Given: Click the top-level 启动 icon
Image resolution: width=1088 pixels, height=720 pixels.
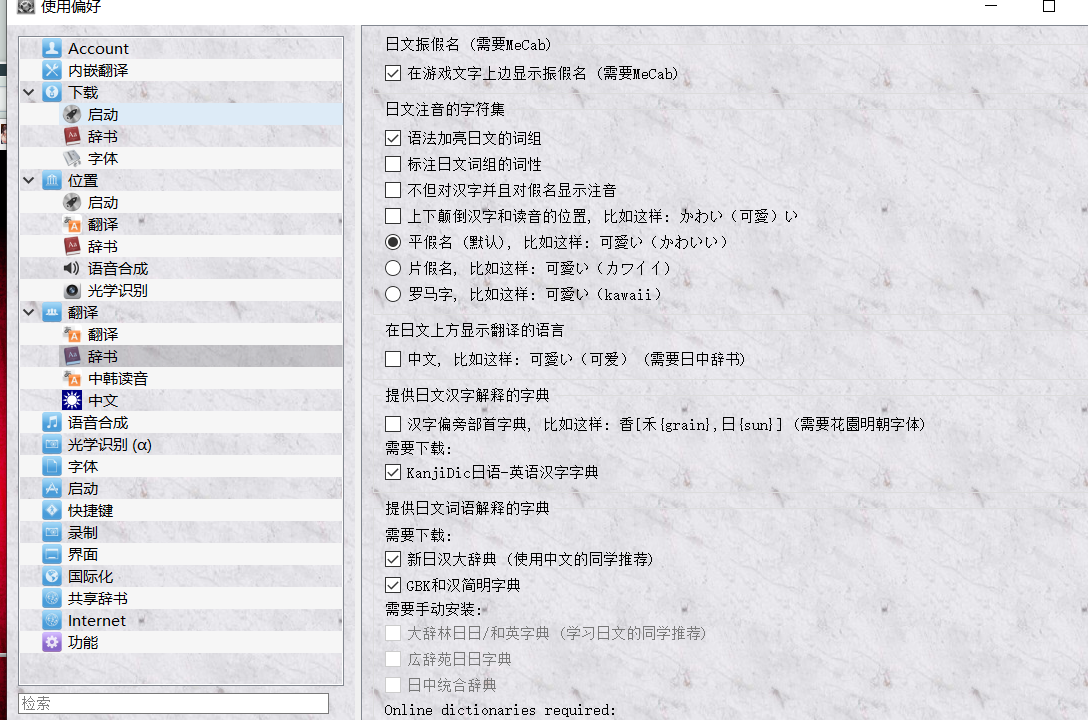Looking at the screenshot, I should (52, 488).
